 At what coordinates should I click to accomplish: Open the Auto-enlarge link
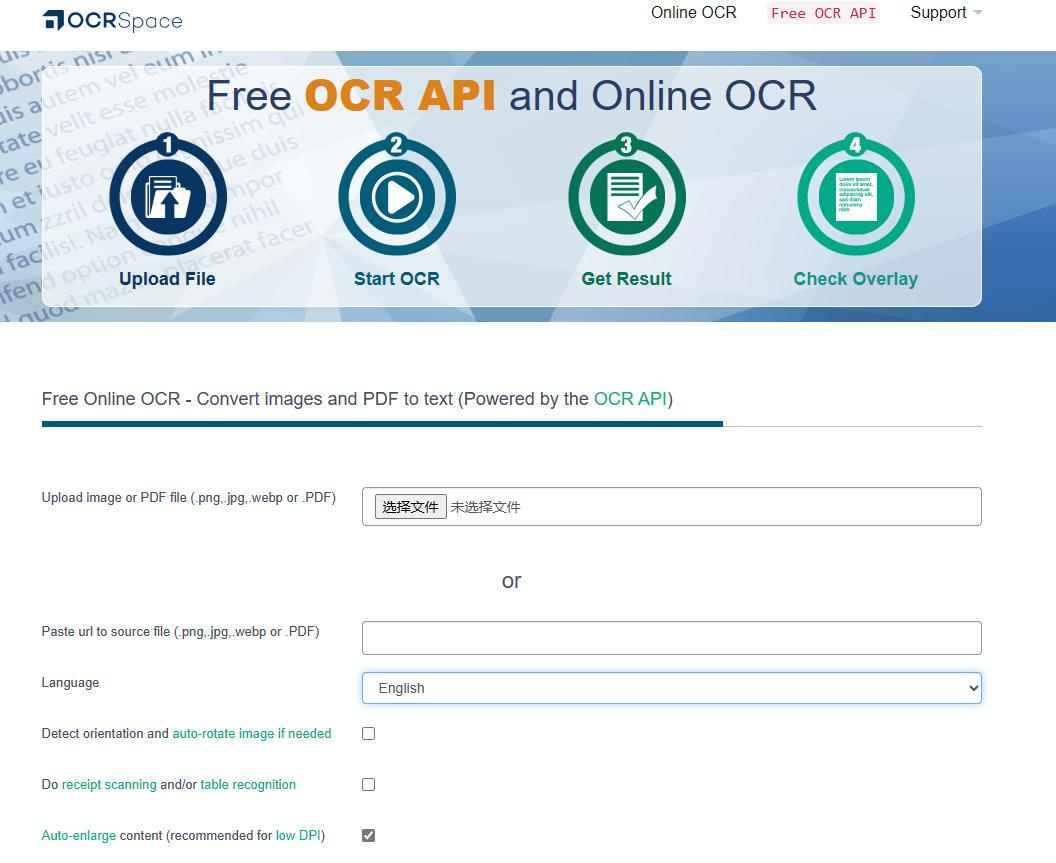point(79,835)
